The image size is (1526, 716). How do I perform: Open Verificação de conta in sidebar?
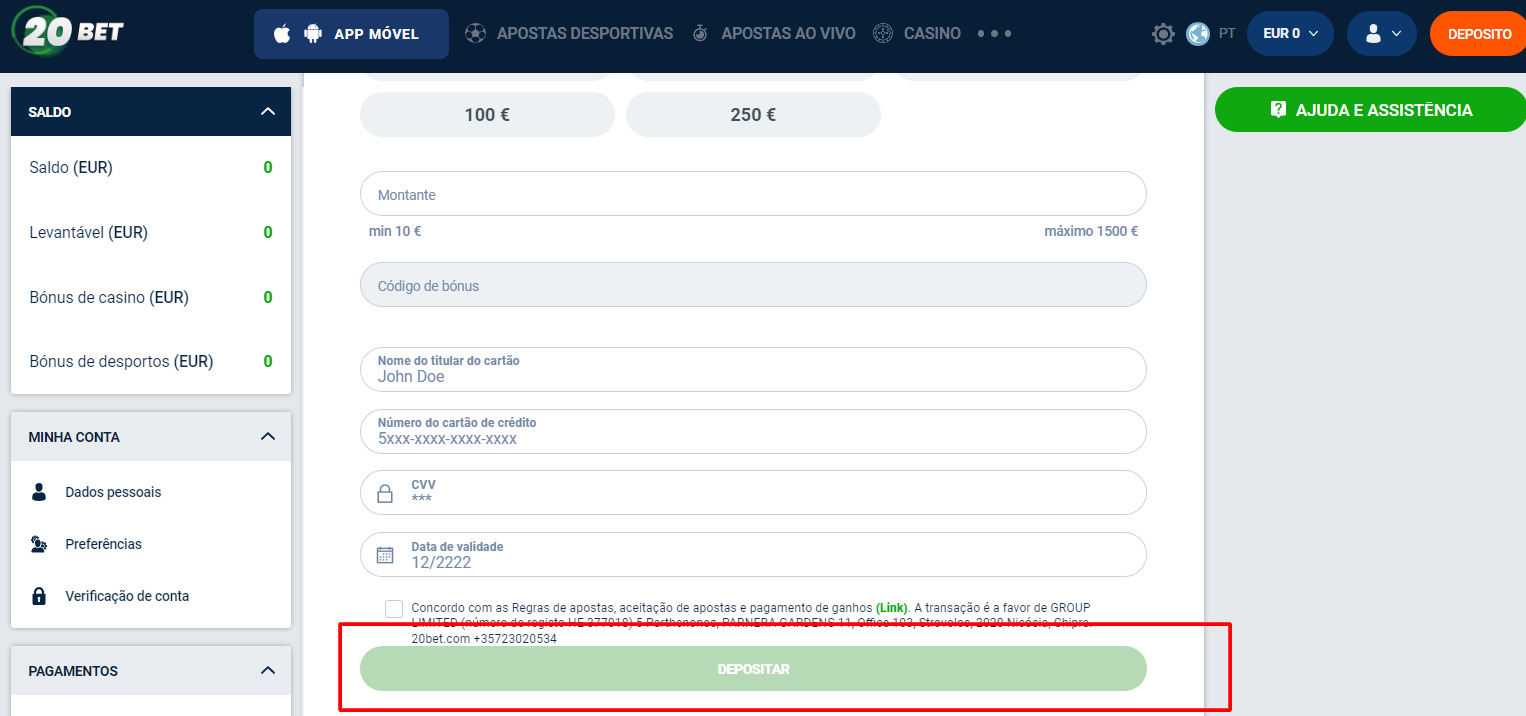pos(126,596)
